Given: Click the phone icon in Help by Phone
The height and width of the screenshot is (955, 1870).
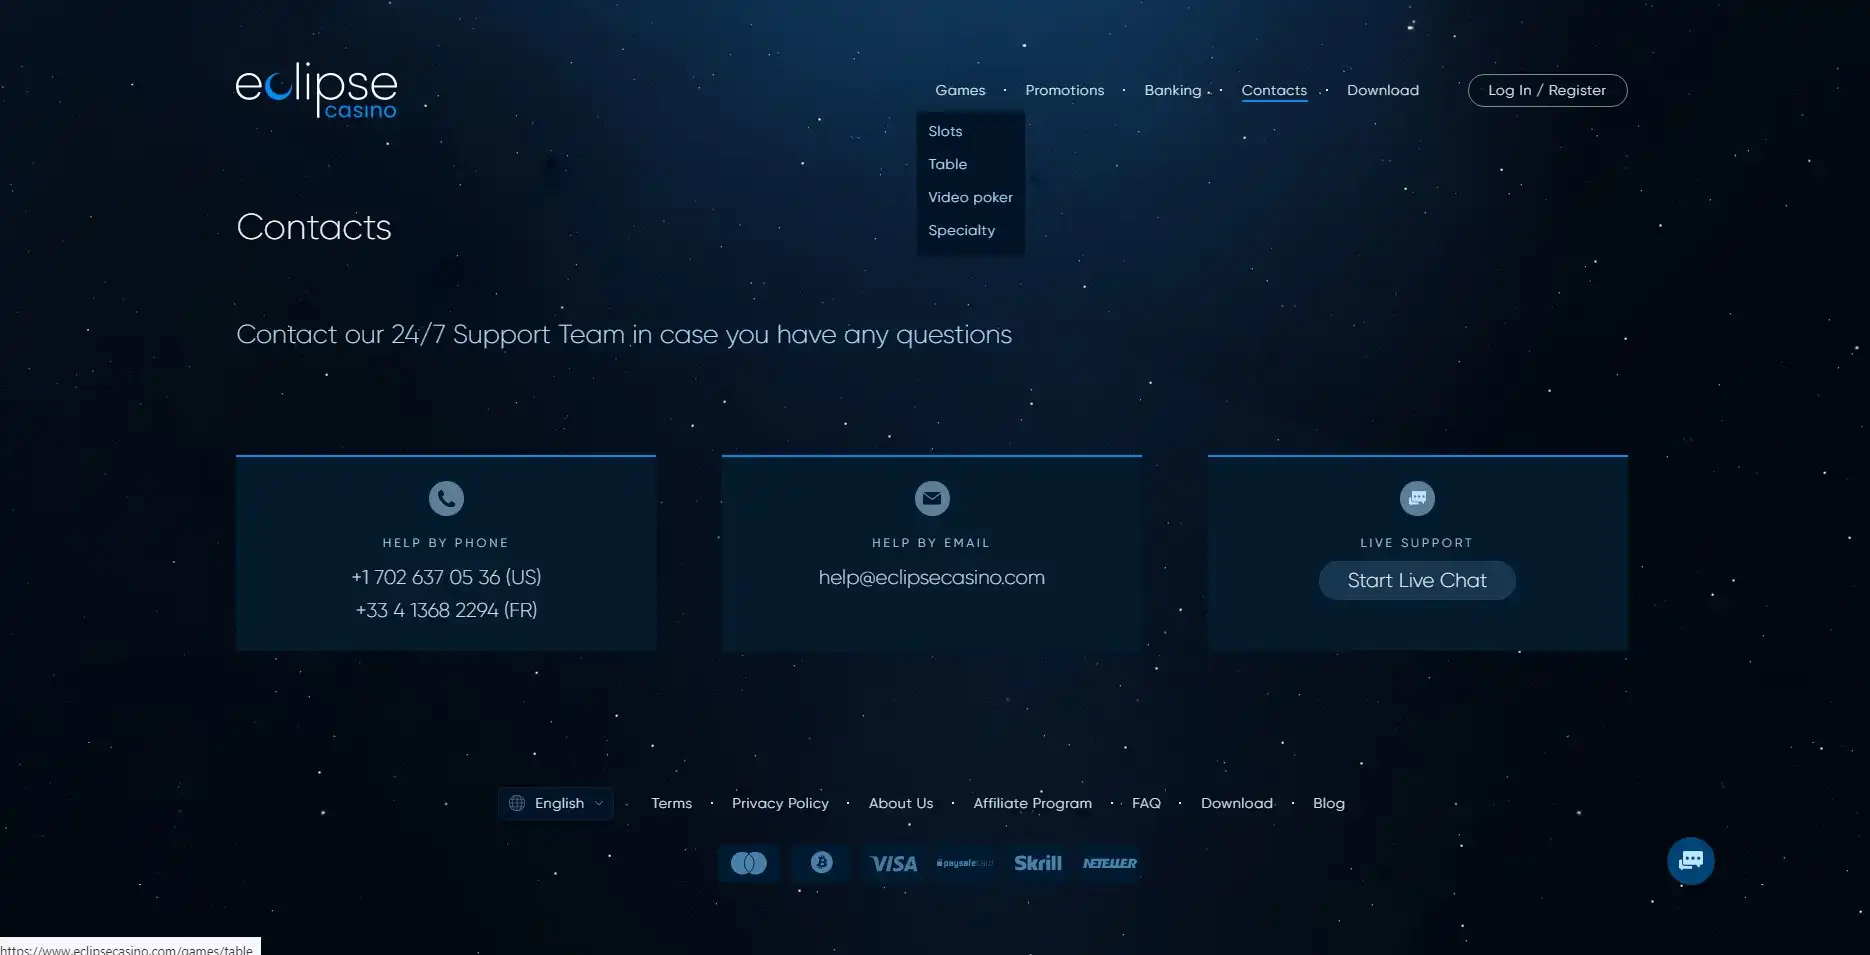Looking at the screenshot, I should click(x=446, y=498).
